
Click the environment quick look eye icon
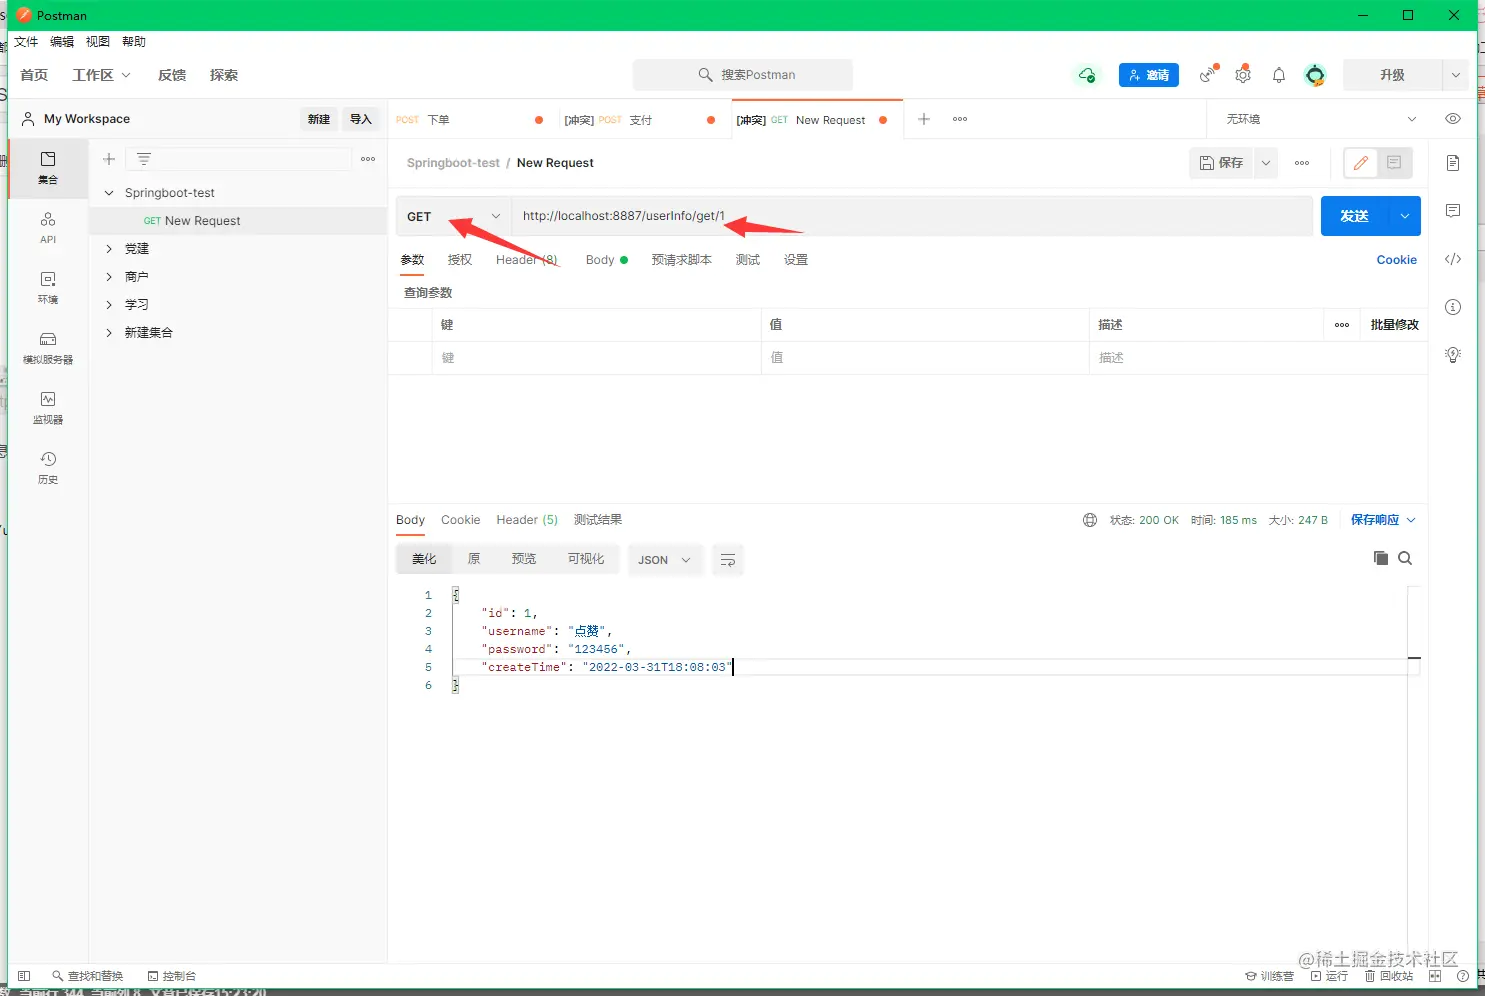tap(1453, 119)
